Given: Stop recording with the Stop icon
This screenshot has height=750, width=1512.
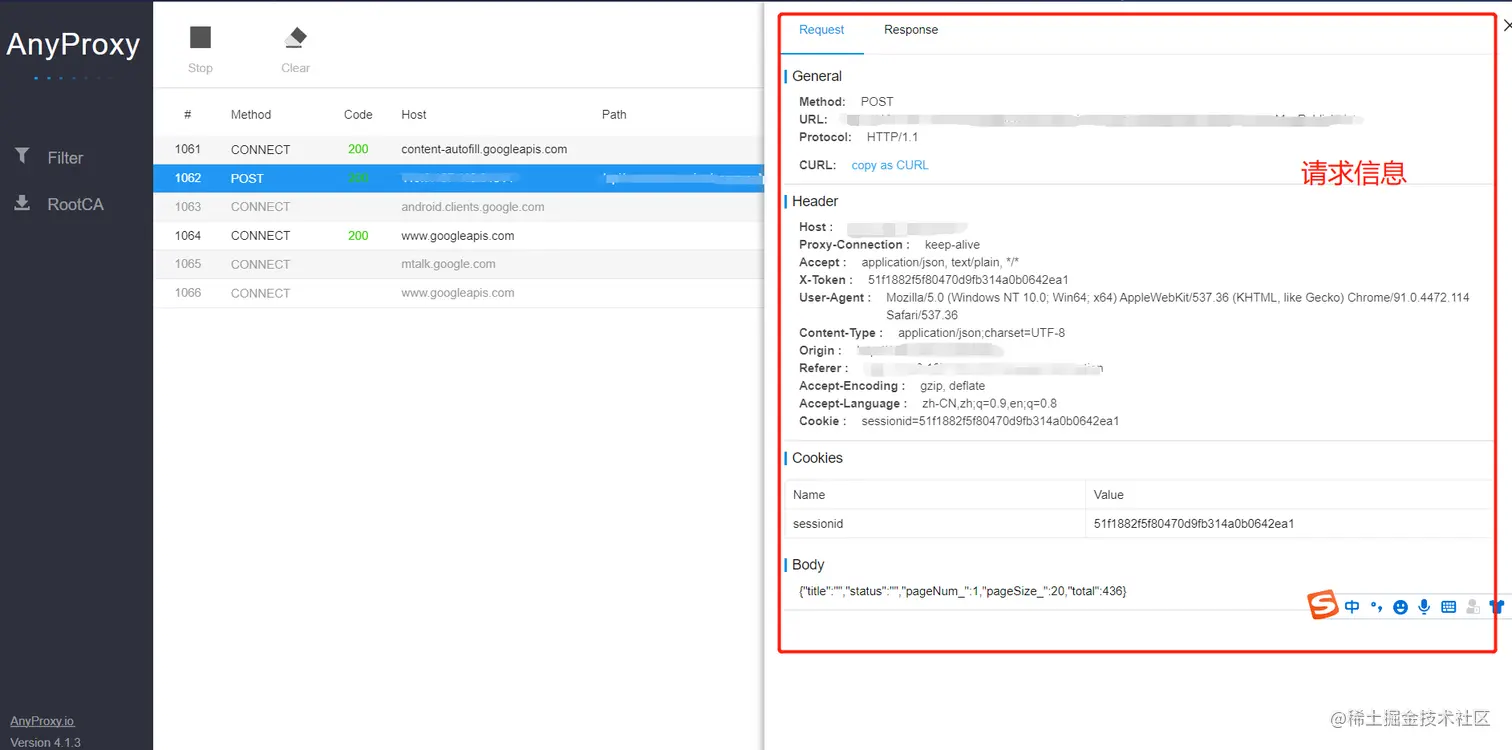Looking at the screenshot, I should pos(200,38).
